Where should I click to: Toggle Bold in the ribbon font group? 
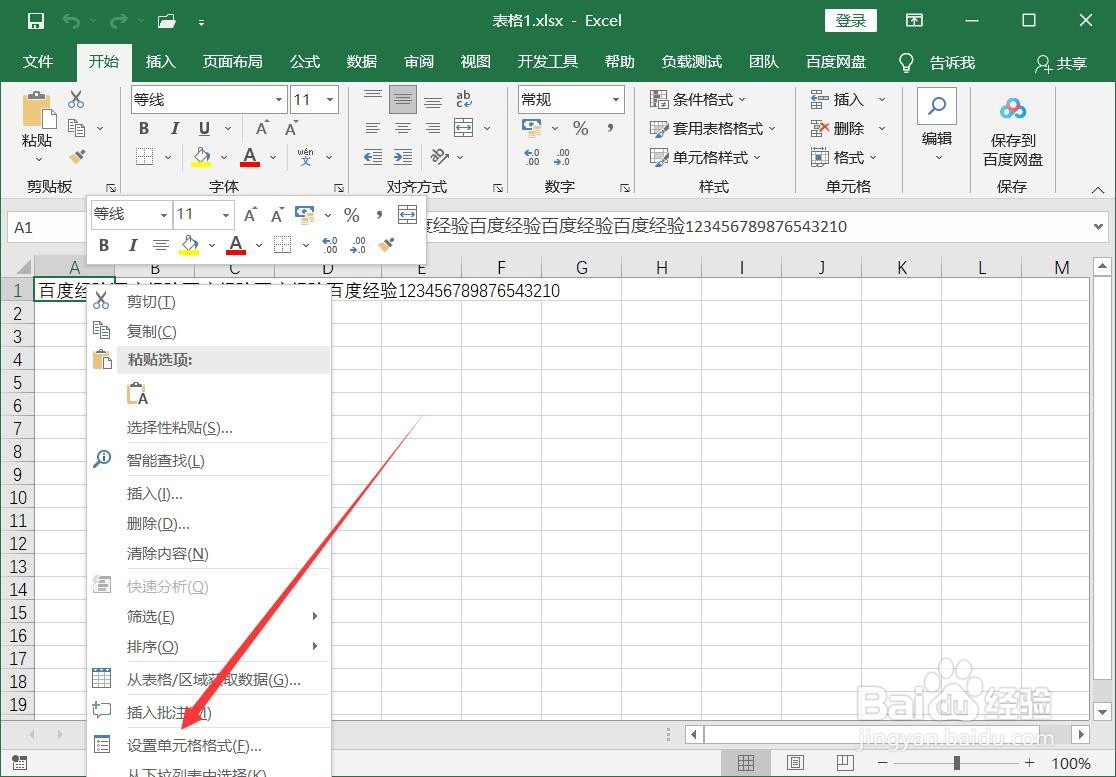(144, 128)
